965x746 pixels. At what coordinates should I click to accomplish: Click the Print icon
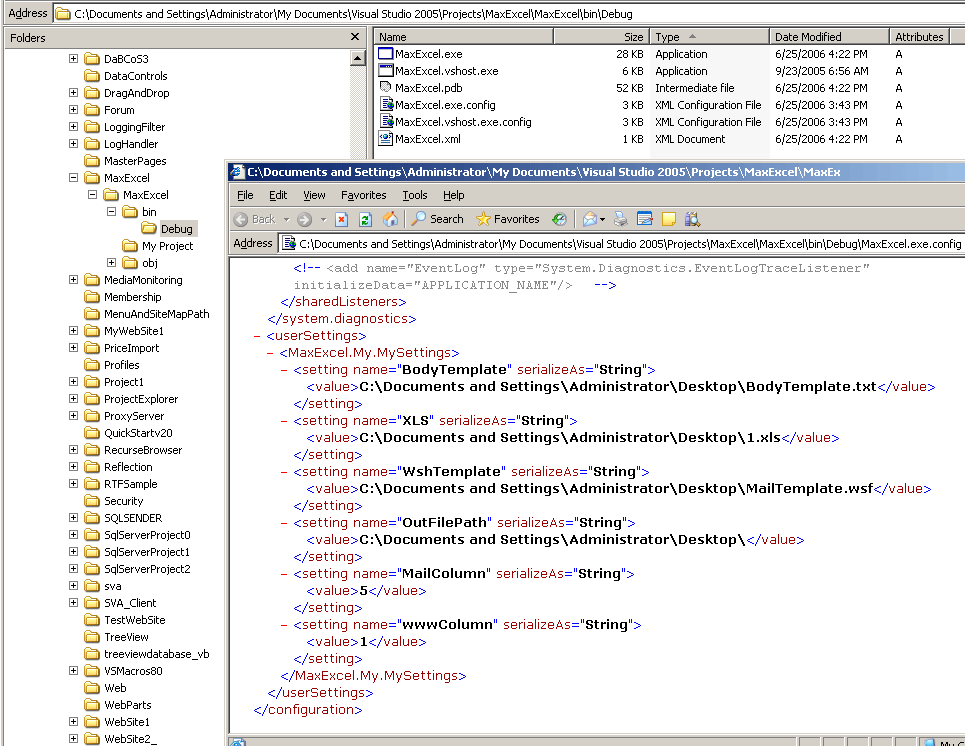tap(620, 219)
